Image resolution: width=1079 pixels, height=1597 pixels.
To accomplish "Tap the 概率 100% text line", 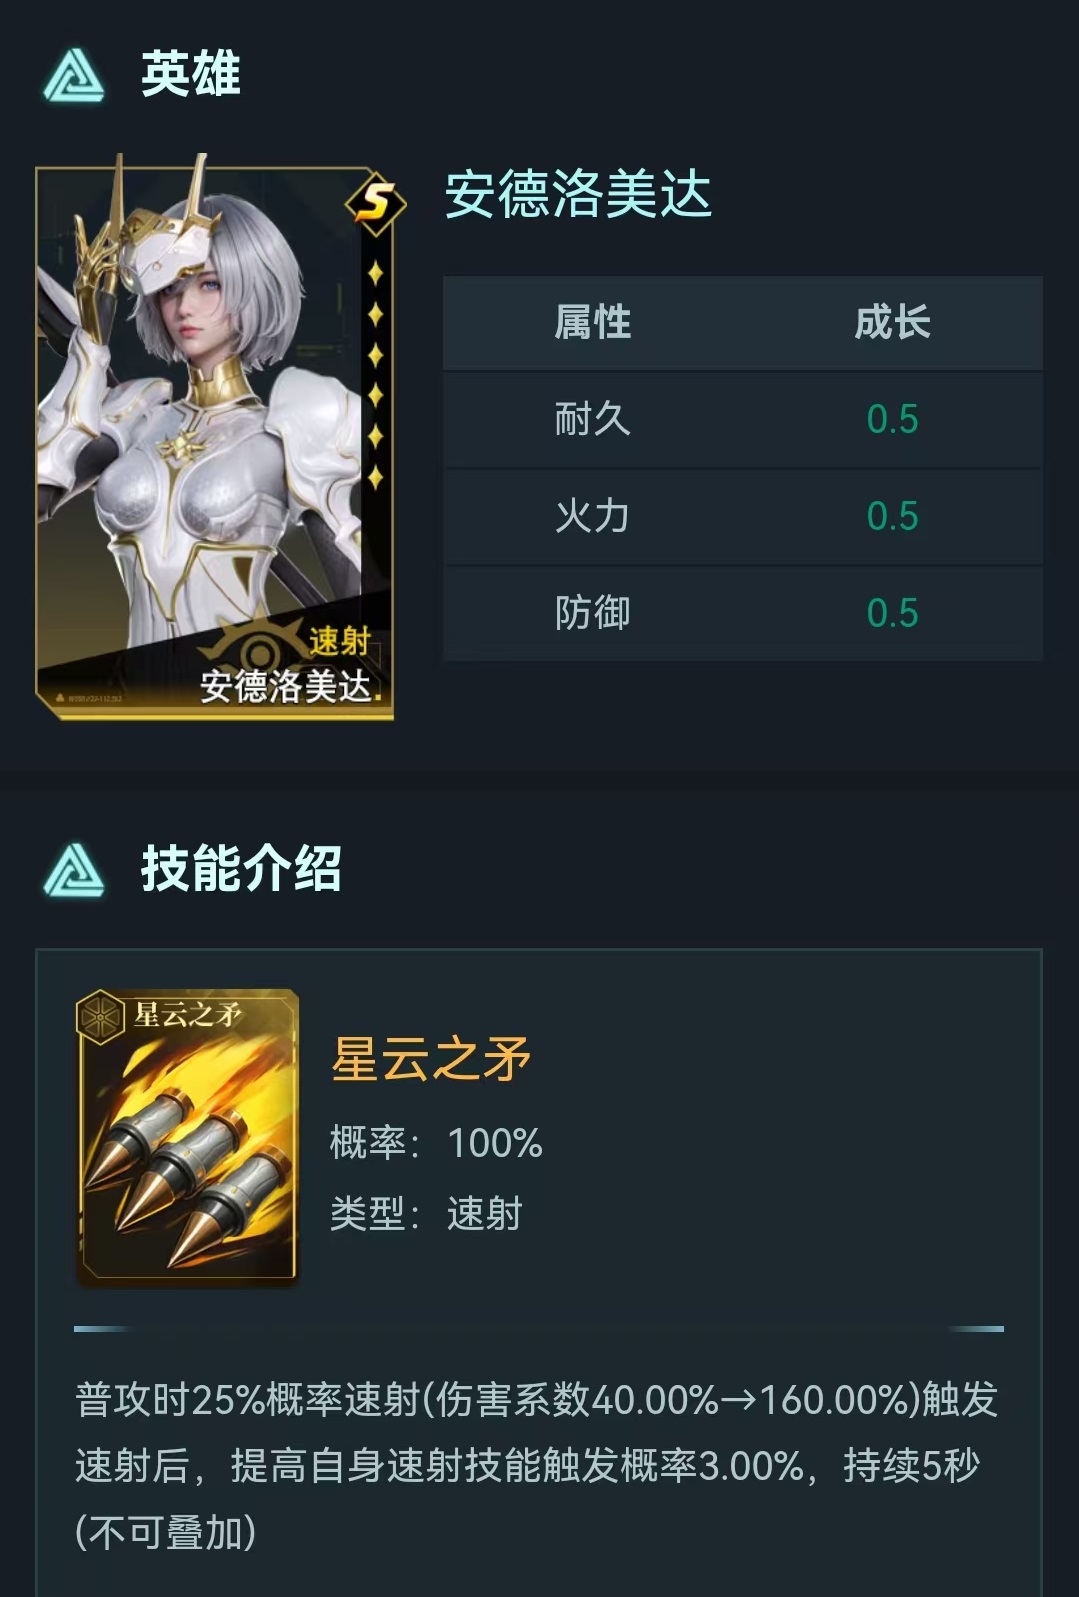I will pos(436,1142).
